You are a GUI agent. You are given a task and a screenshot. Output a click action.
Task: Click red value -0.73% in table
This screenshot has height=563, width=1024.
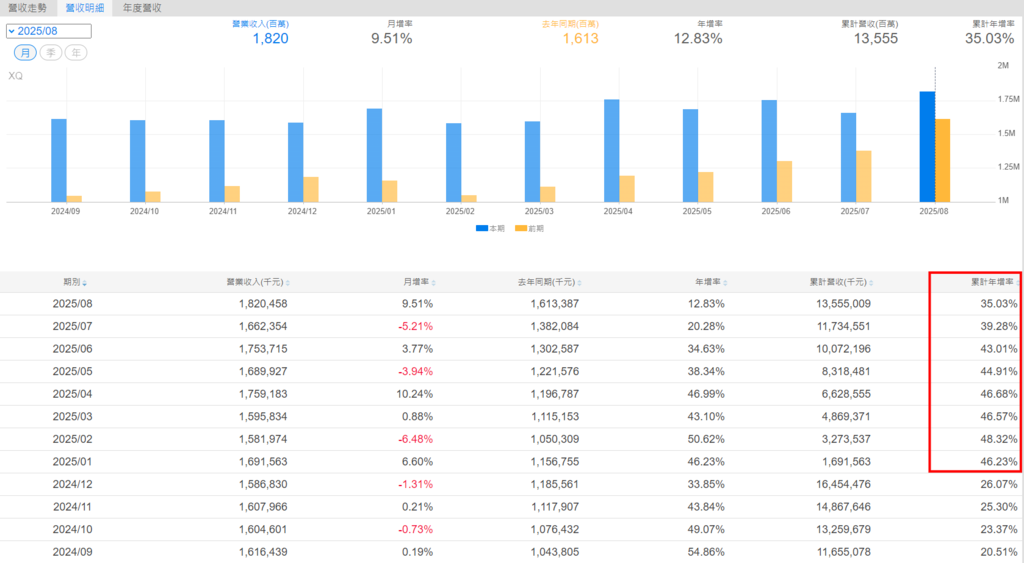pos(415,530)
